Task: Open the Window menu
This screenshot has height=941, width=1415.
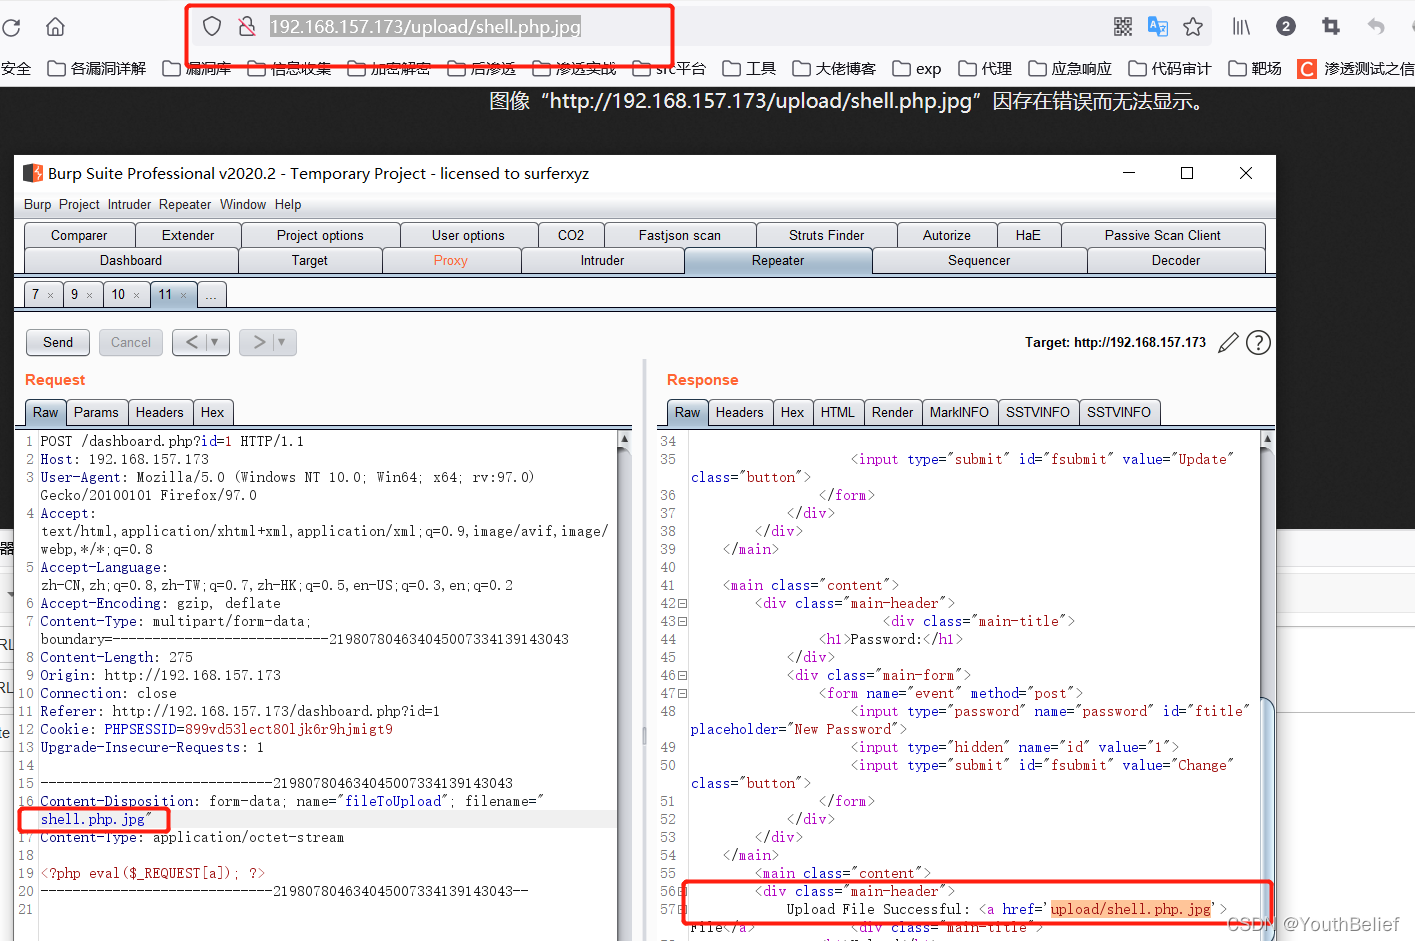Action: [243, 204]
